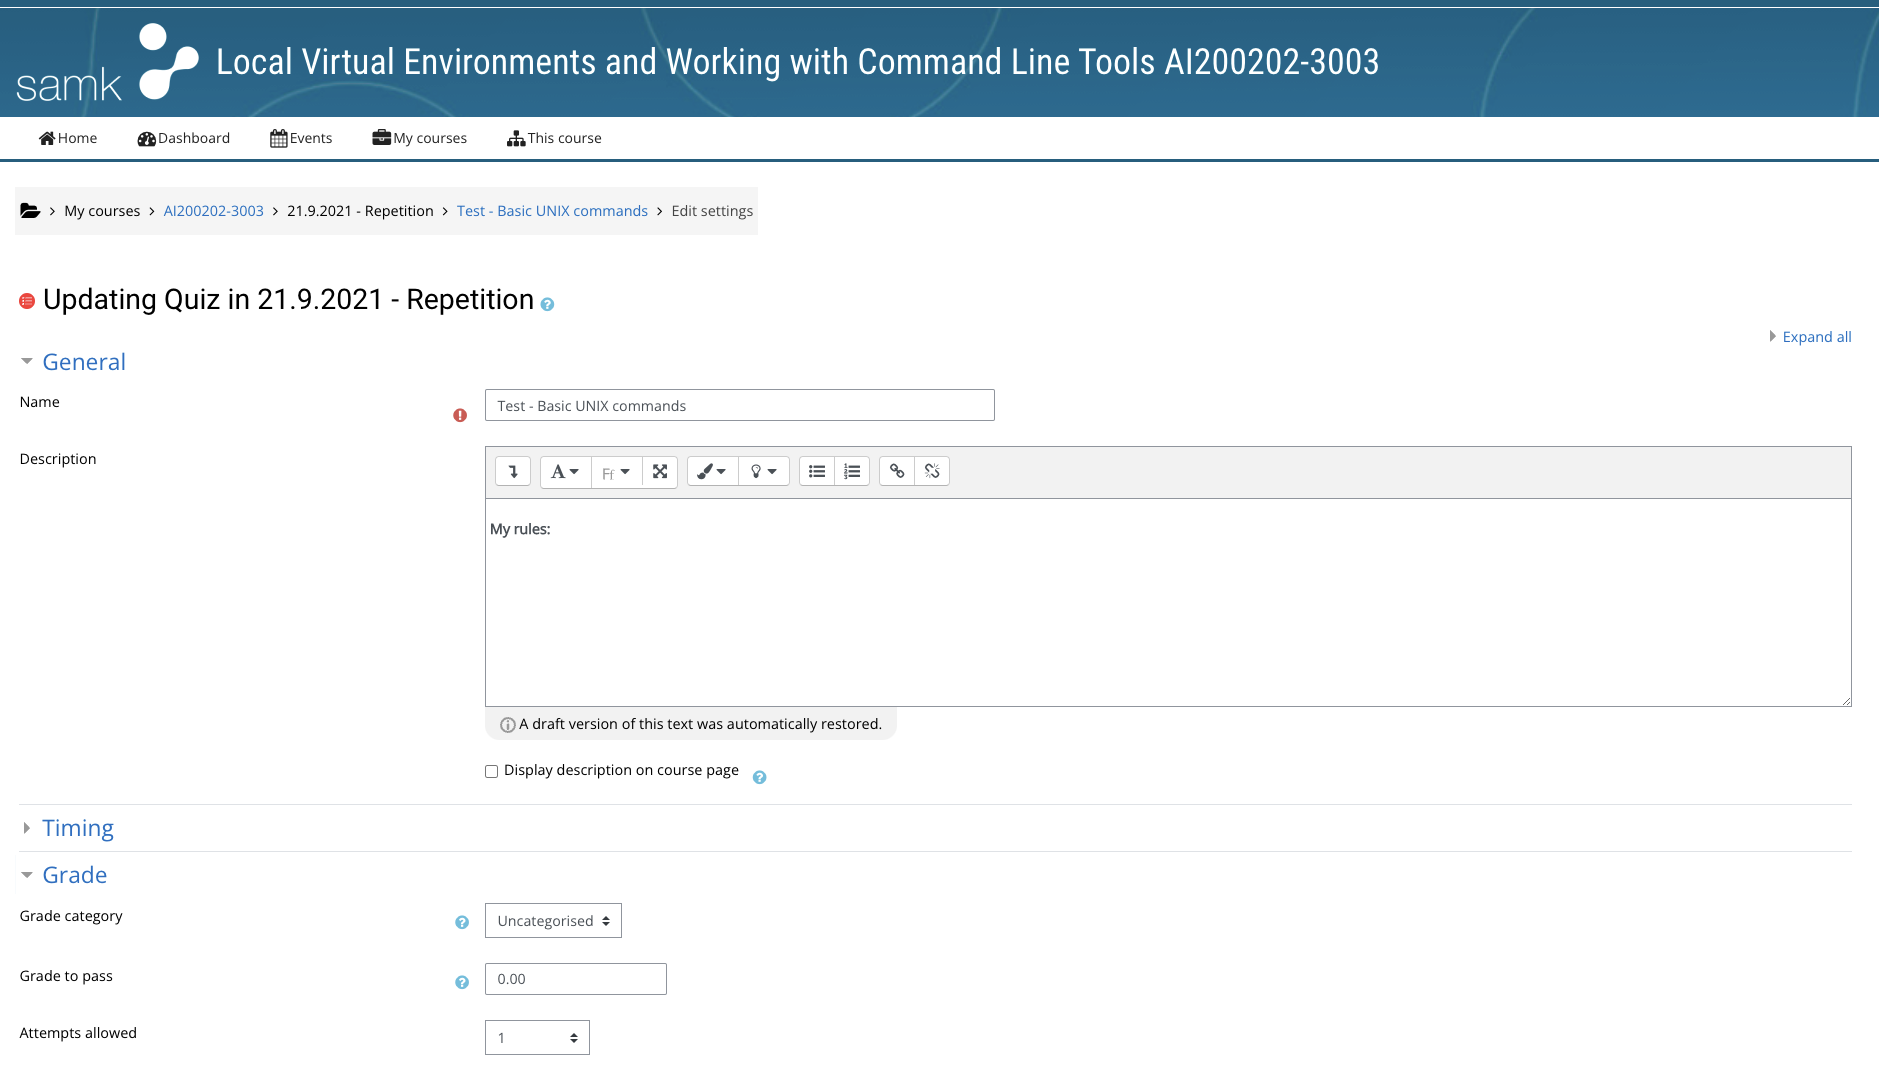Open the Grade category dropdown
The image size is (1879, 1071).
[552, 920]
